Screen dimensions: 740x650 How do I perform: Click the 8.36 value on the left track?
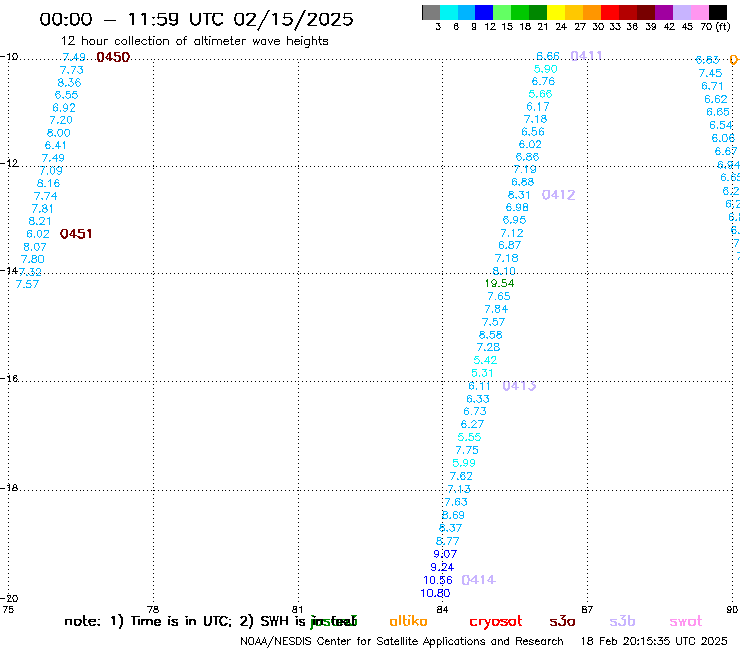69,83
